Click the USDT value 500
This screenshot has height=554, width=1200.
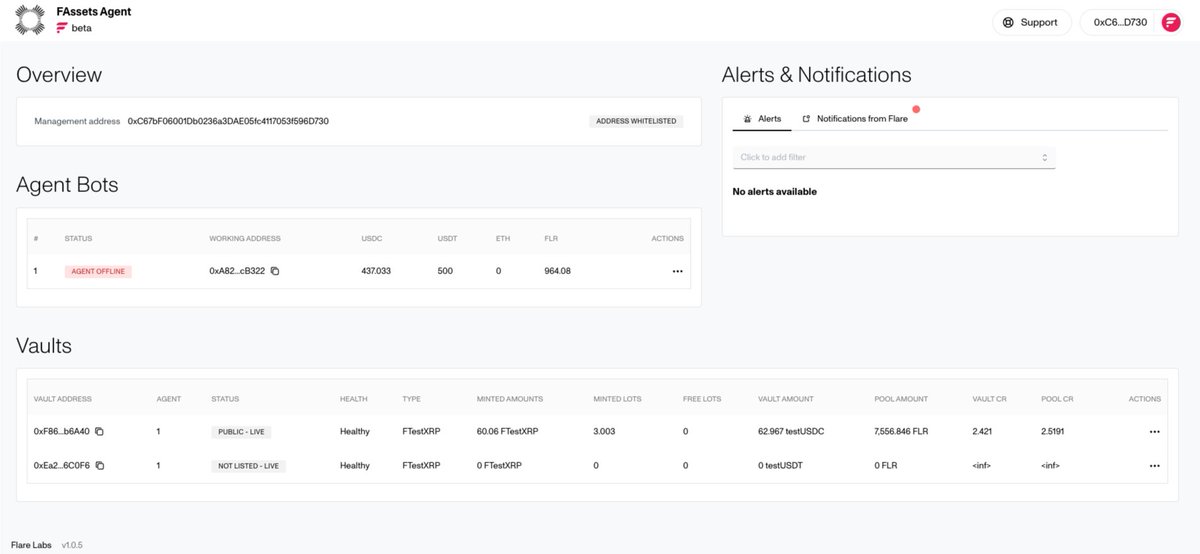[x=445, y=271]
